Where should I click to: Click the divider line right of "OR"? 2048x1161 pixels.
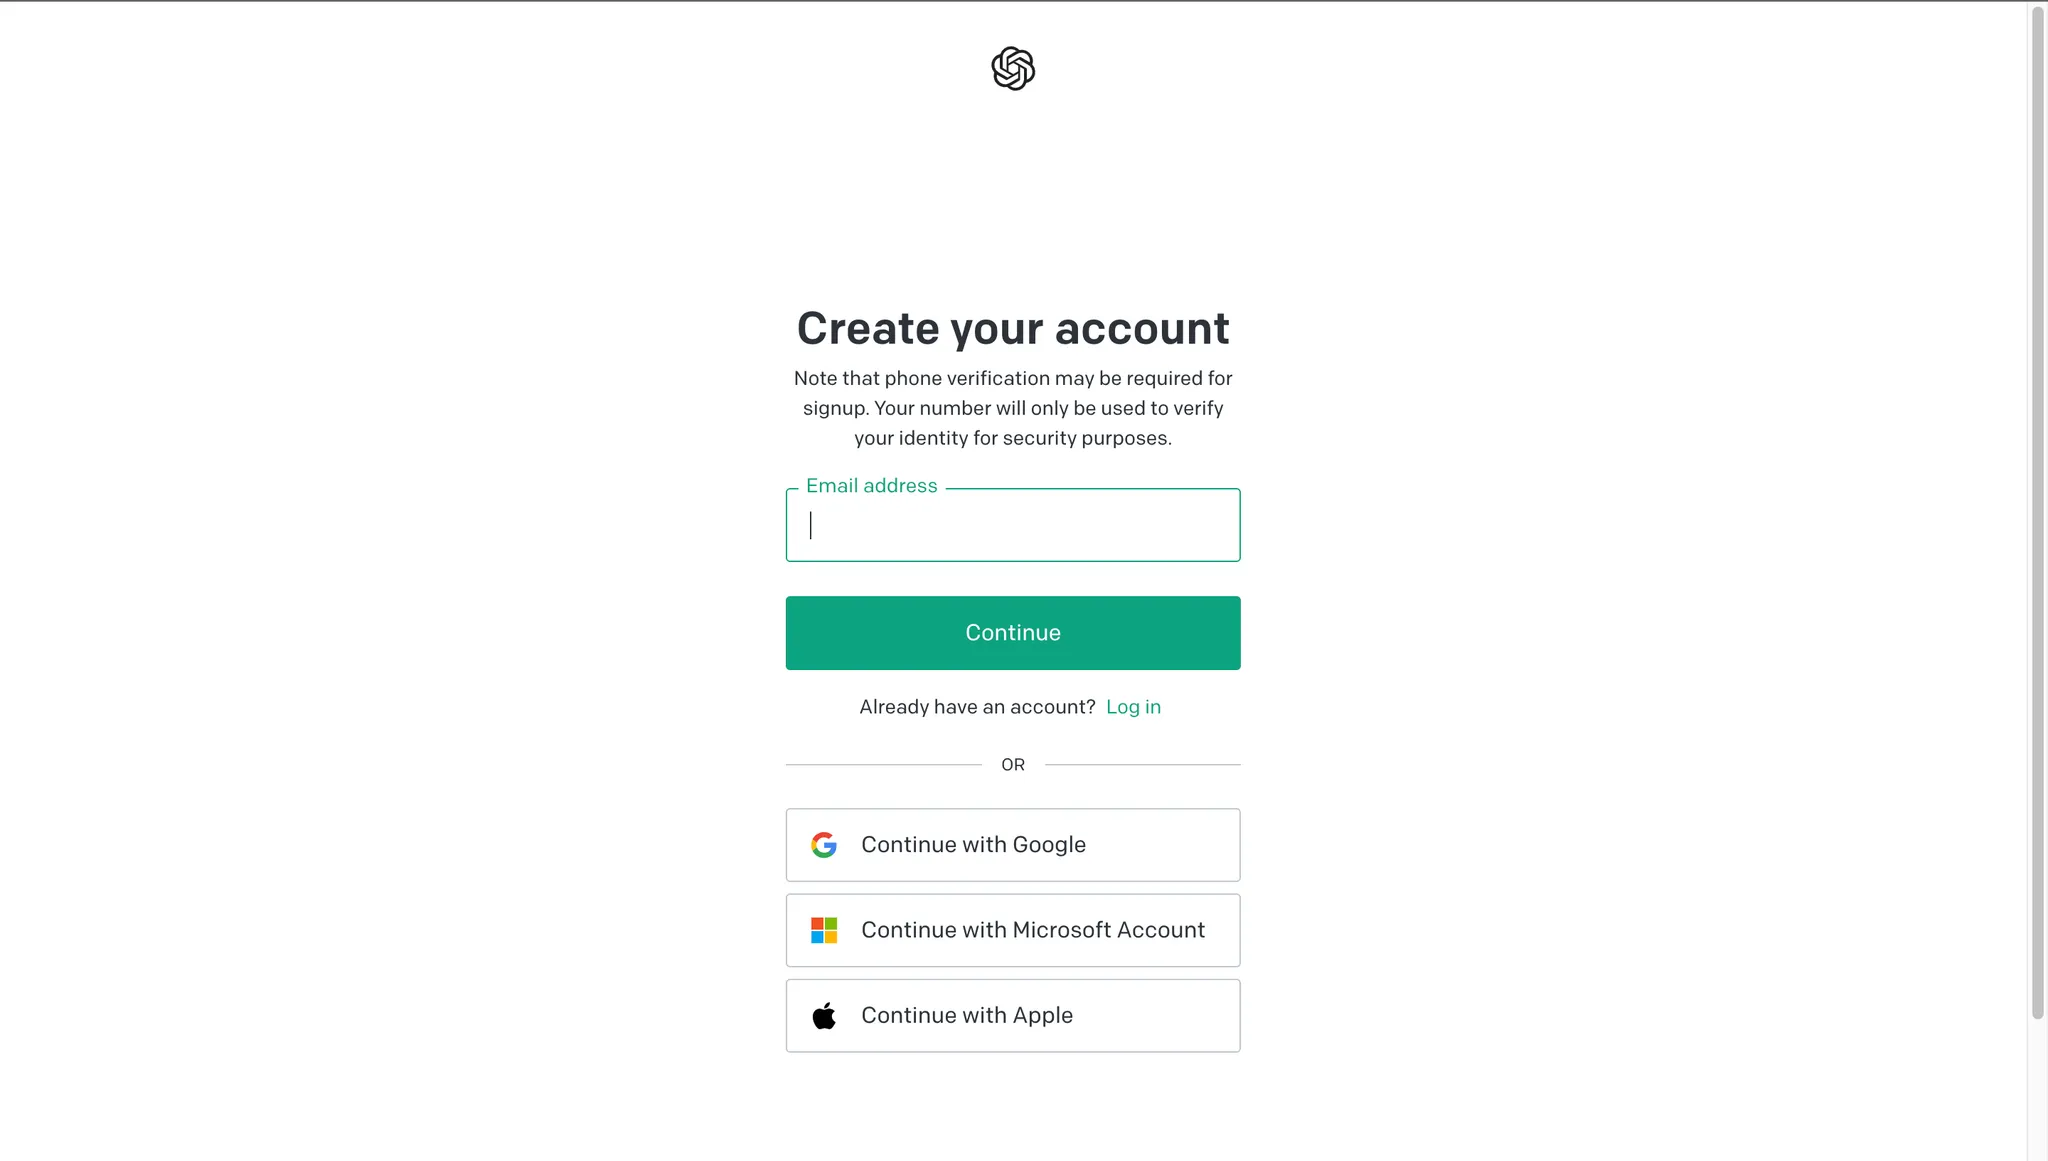coord(1142,765)
